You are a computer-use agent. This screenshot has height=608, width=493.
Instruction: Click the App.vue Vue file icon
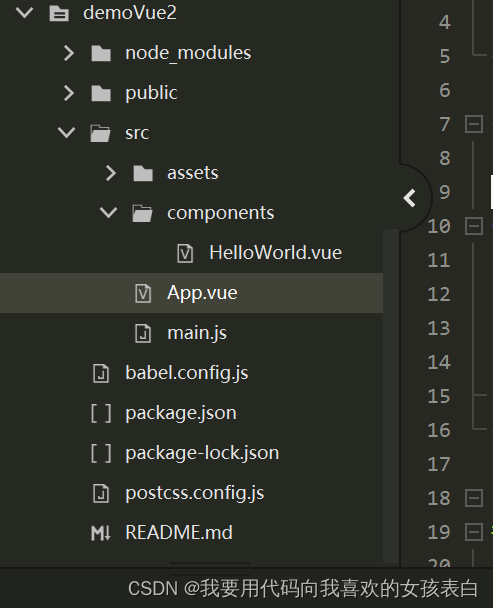click(x=143, y=293)
